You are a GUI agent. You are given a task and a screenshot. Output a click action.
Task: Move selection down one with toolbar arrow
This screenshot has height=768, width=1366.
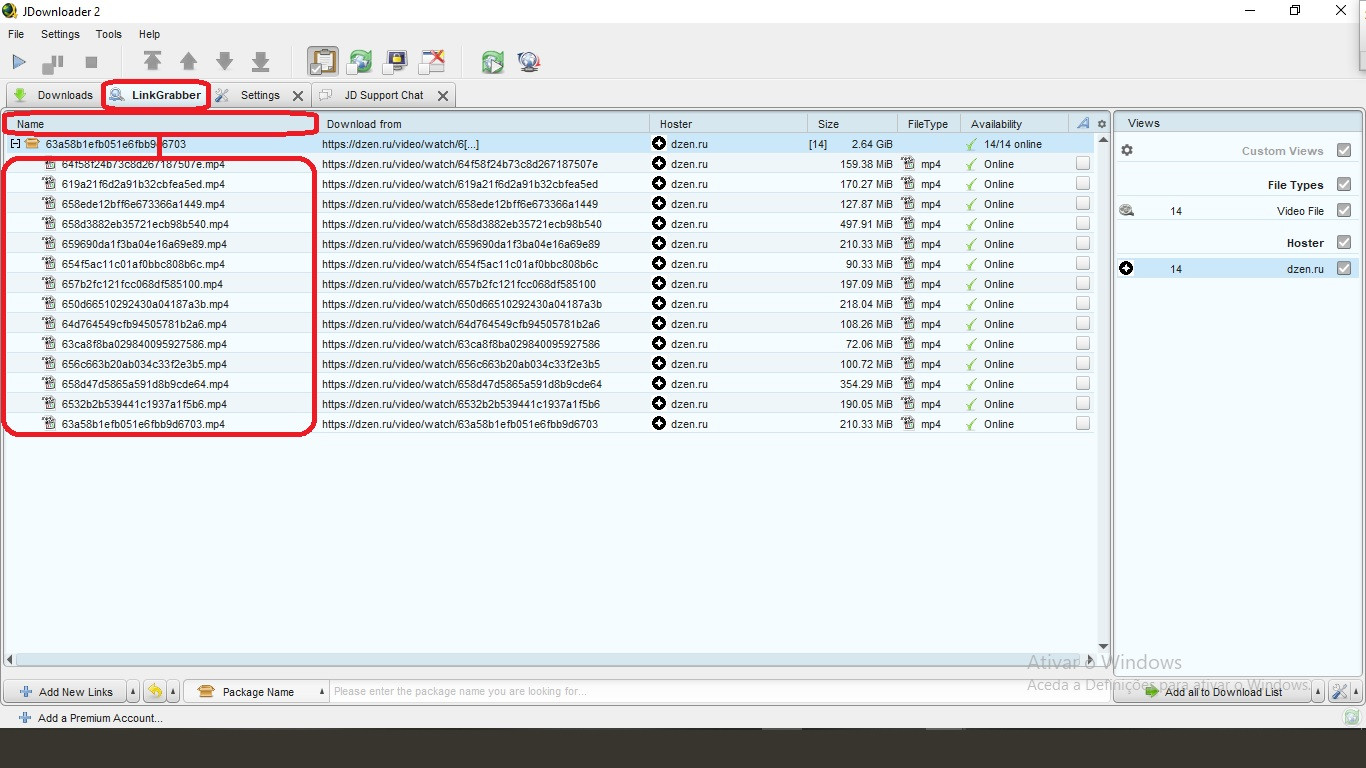coord(225,62)
